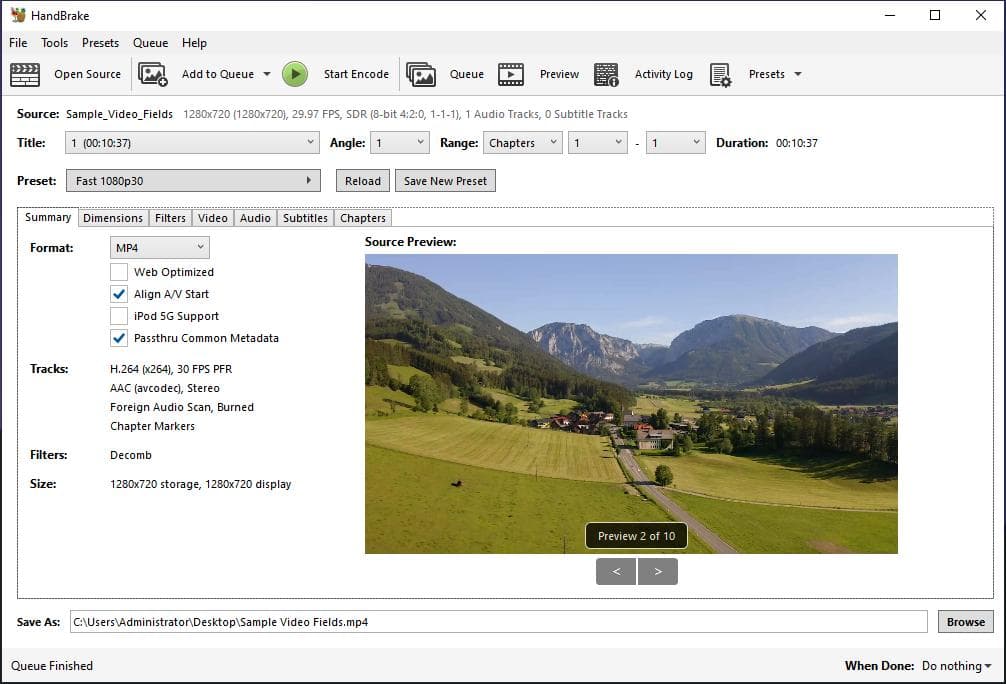Change the When Done action
This screenshot has width=1006, height=684.
pos(956,665)
